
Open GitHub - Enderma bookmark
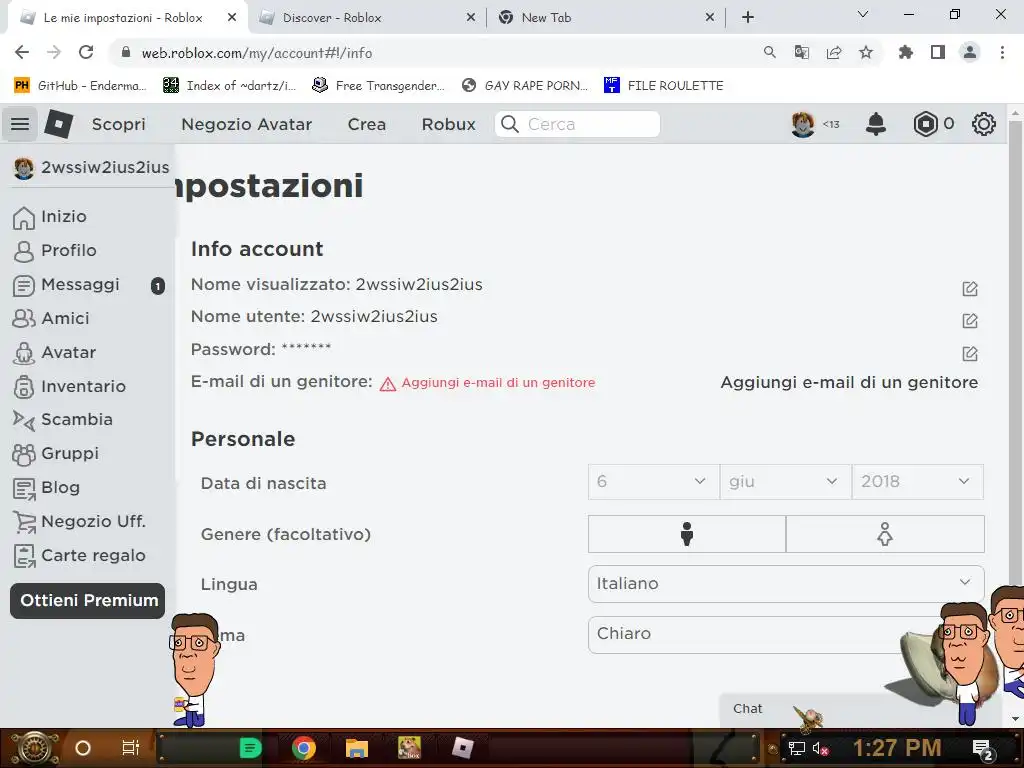79,86
